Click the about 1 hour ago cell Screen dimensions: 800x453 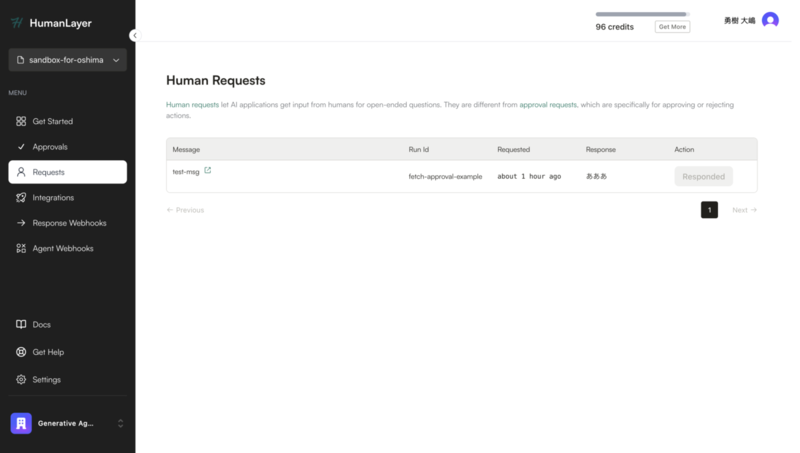tap(529, 177)
